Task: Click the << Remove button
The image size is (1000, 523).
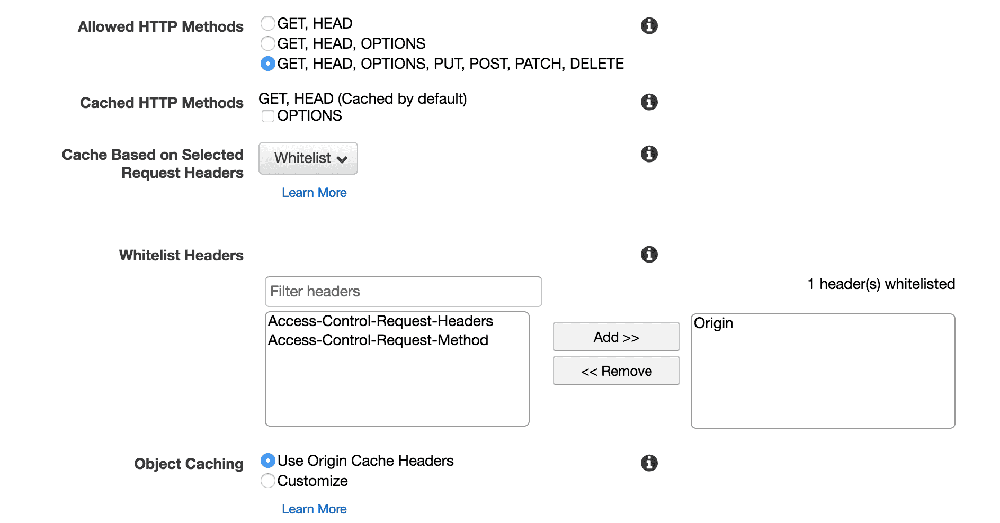Action: point(616,371)
